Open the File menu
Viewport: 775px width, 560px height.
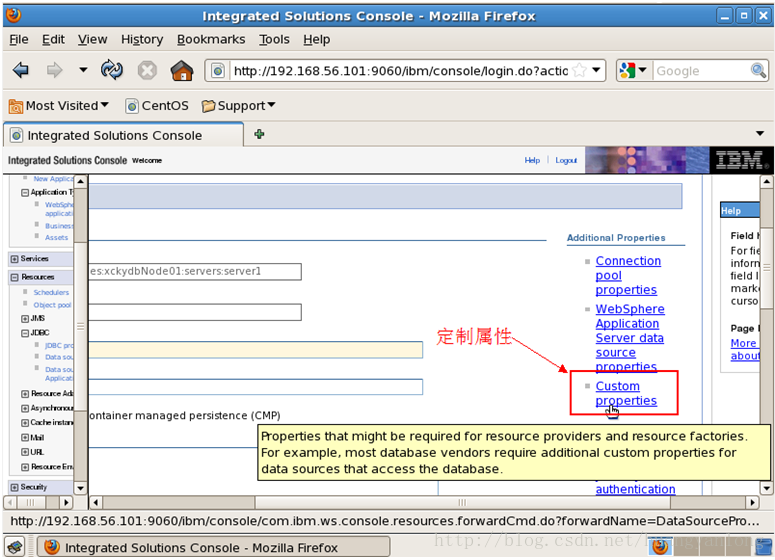(19, 39)
